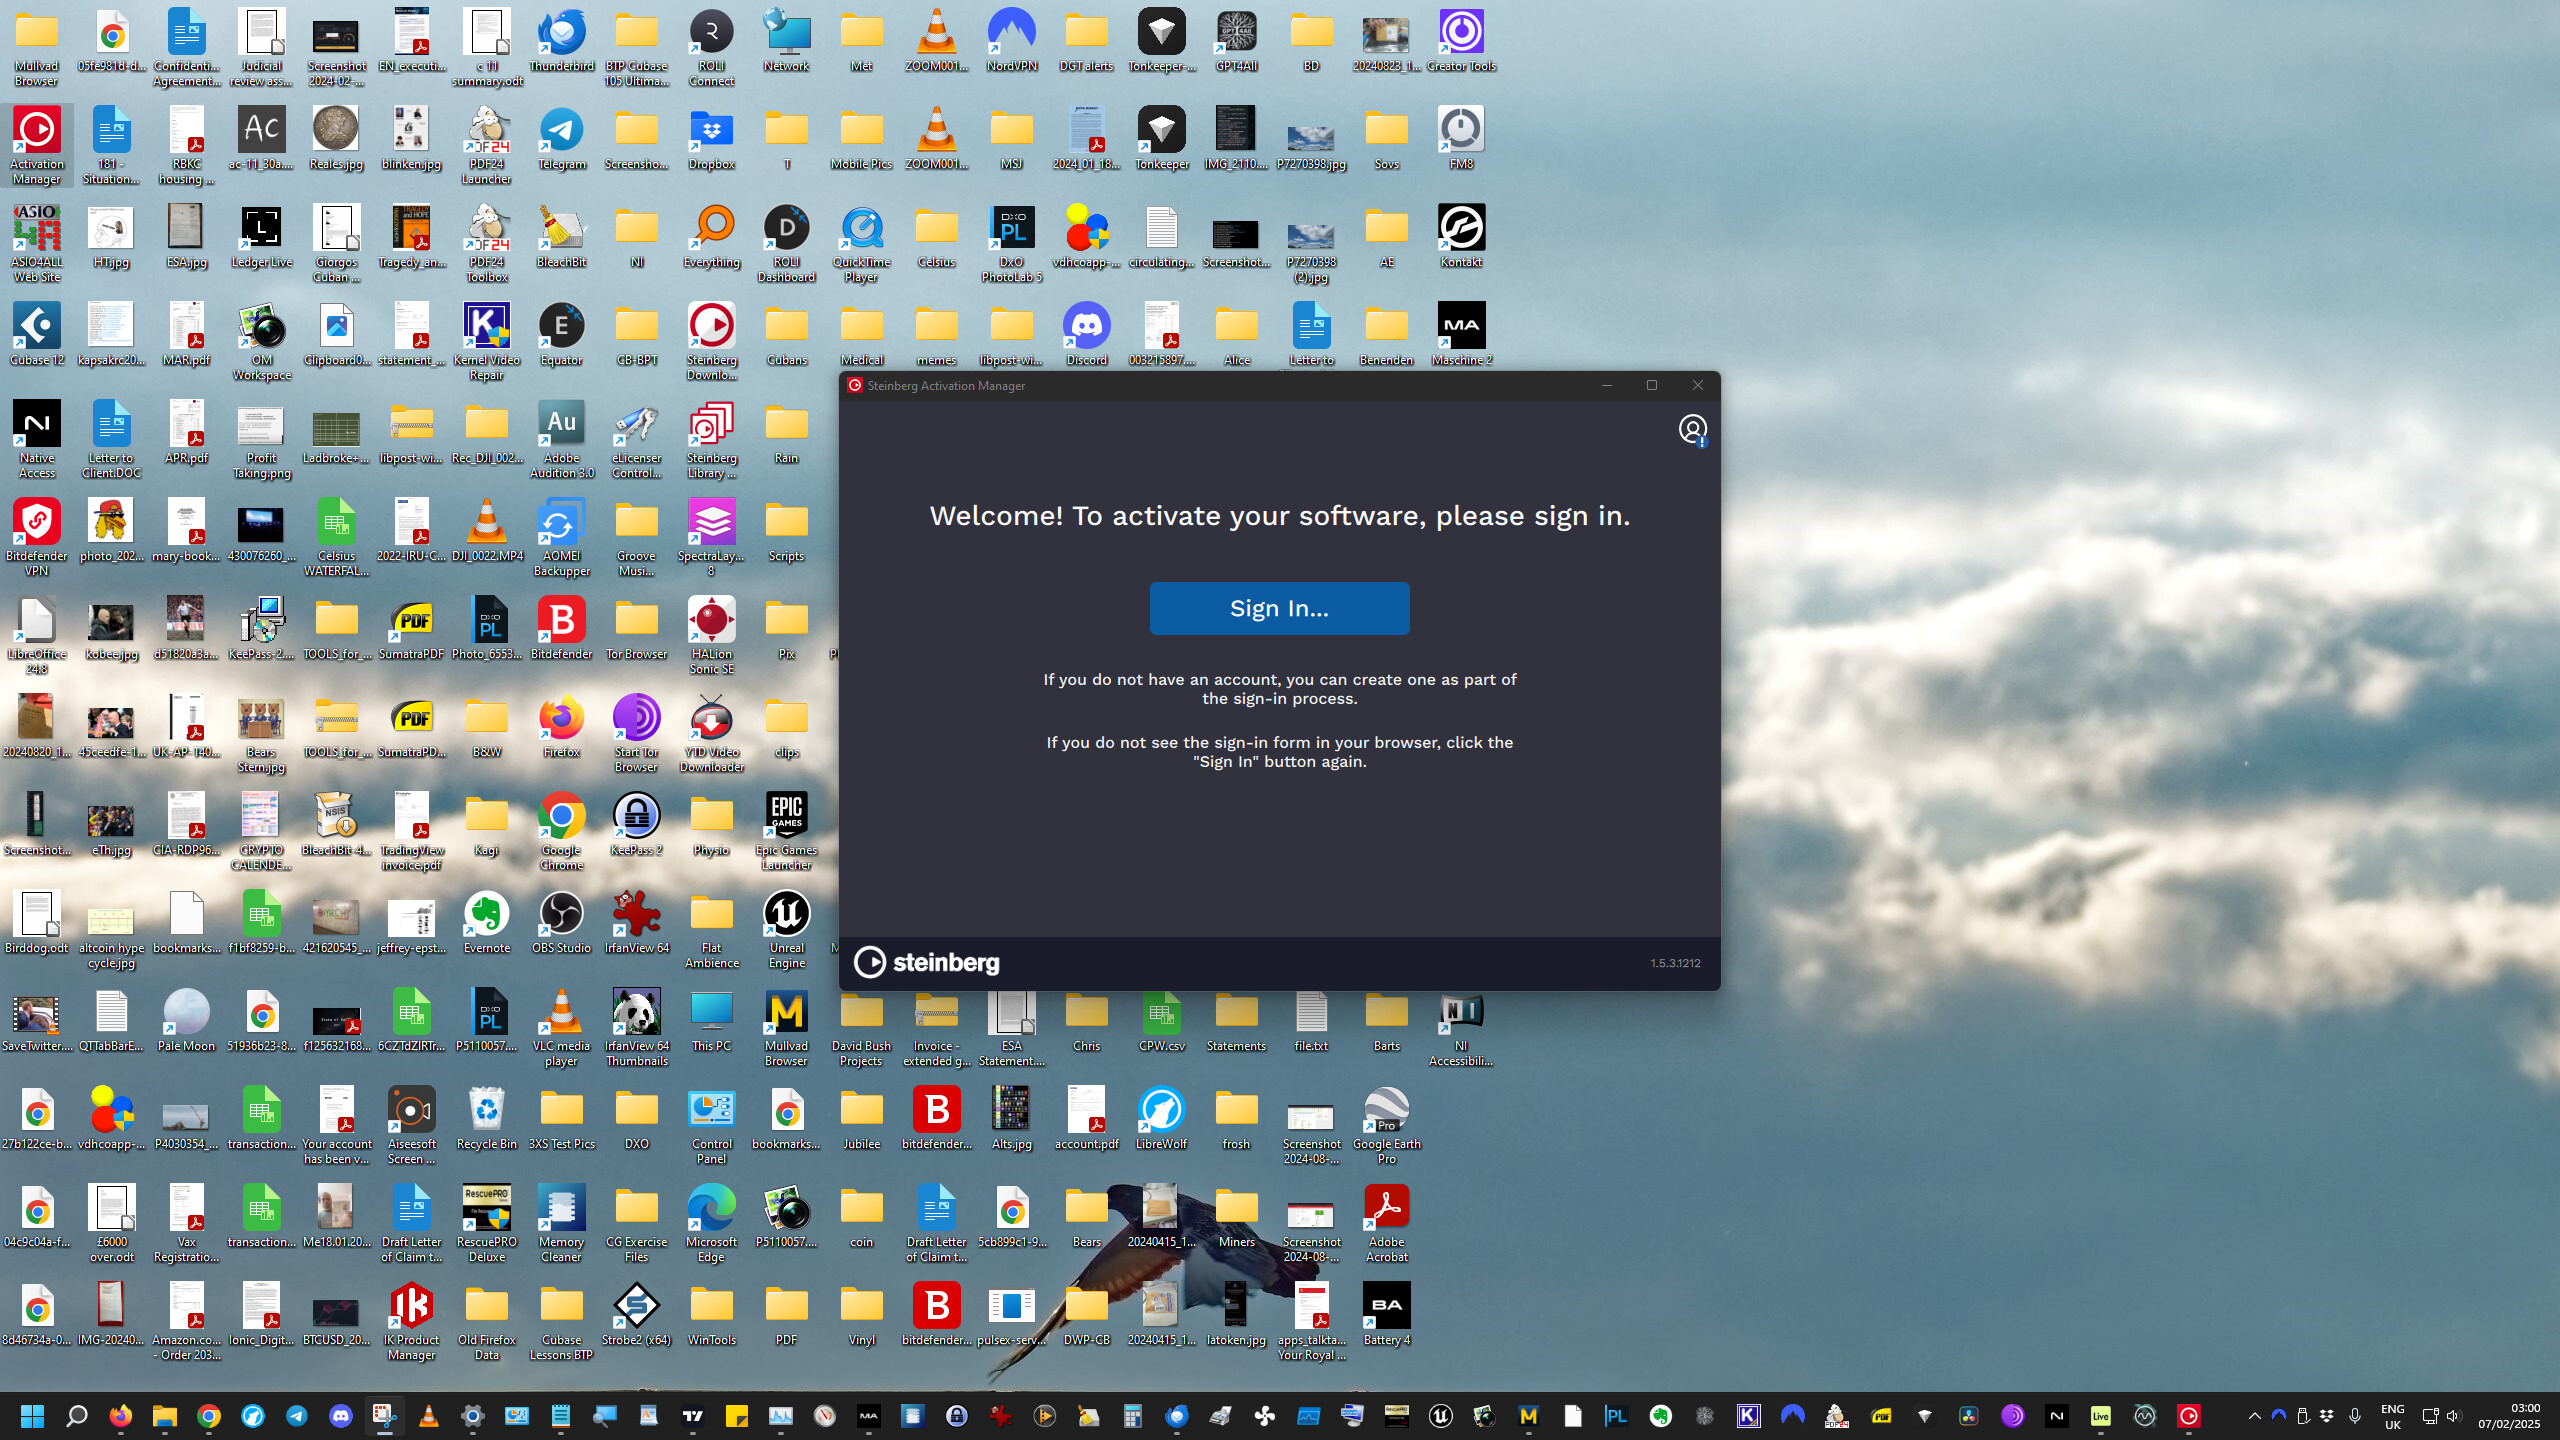Select the Tor Browser desktop folder
Image resolution: width=2560 pixels, height=1440 pixels.
coord(637,629)
